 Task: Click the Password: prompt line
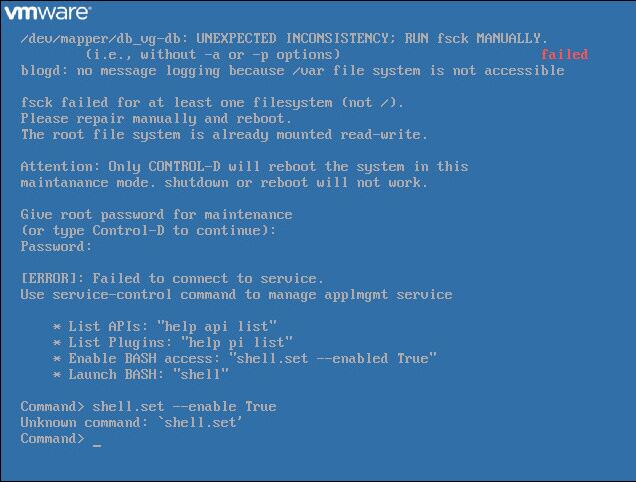(56, 246)
